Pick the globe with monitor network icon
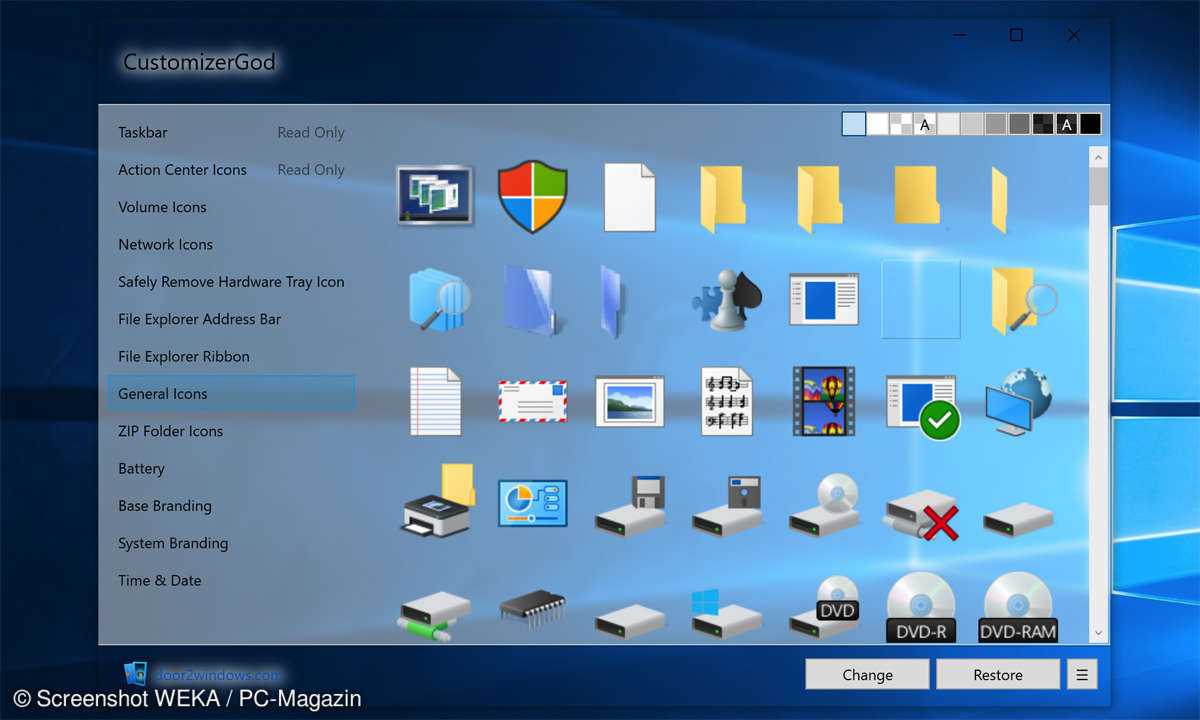The width and height of the screenshot is (1200, 720). [x=1016, y=401]
